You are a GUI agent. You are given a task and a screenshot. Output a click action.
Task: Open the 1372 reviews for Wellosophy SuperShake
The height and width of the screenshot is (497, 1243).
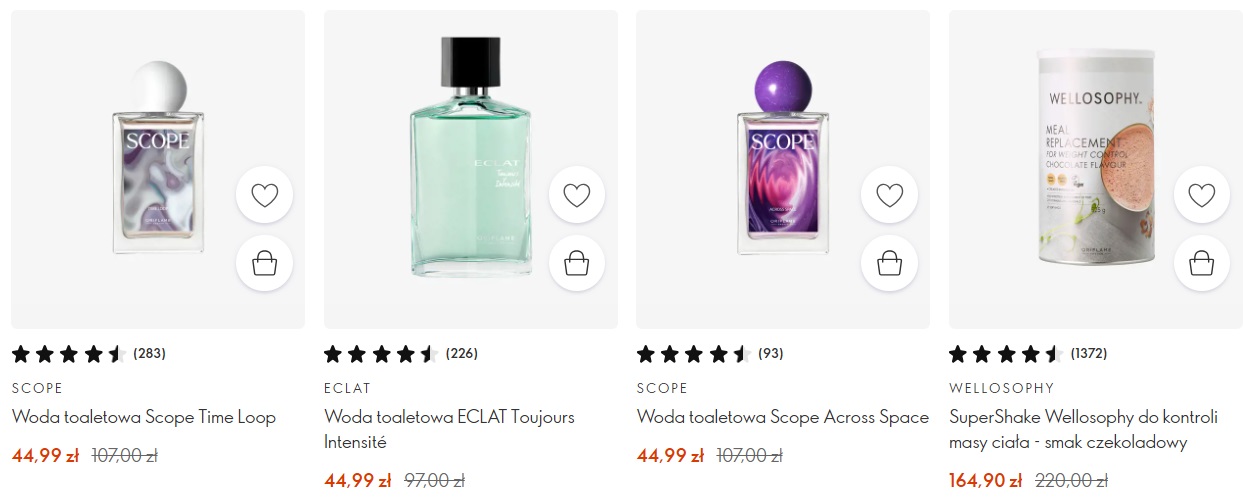[1088, 353]
